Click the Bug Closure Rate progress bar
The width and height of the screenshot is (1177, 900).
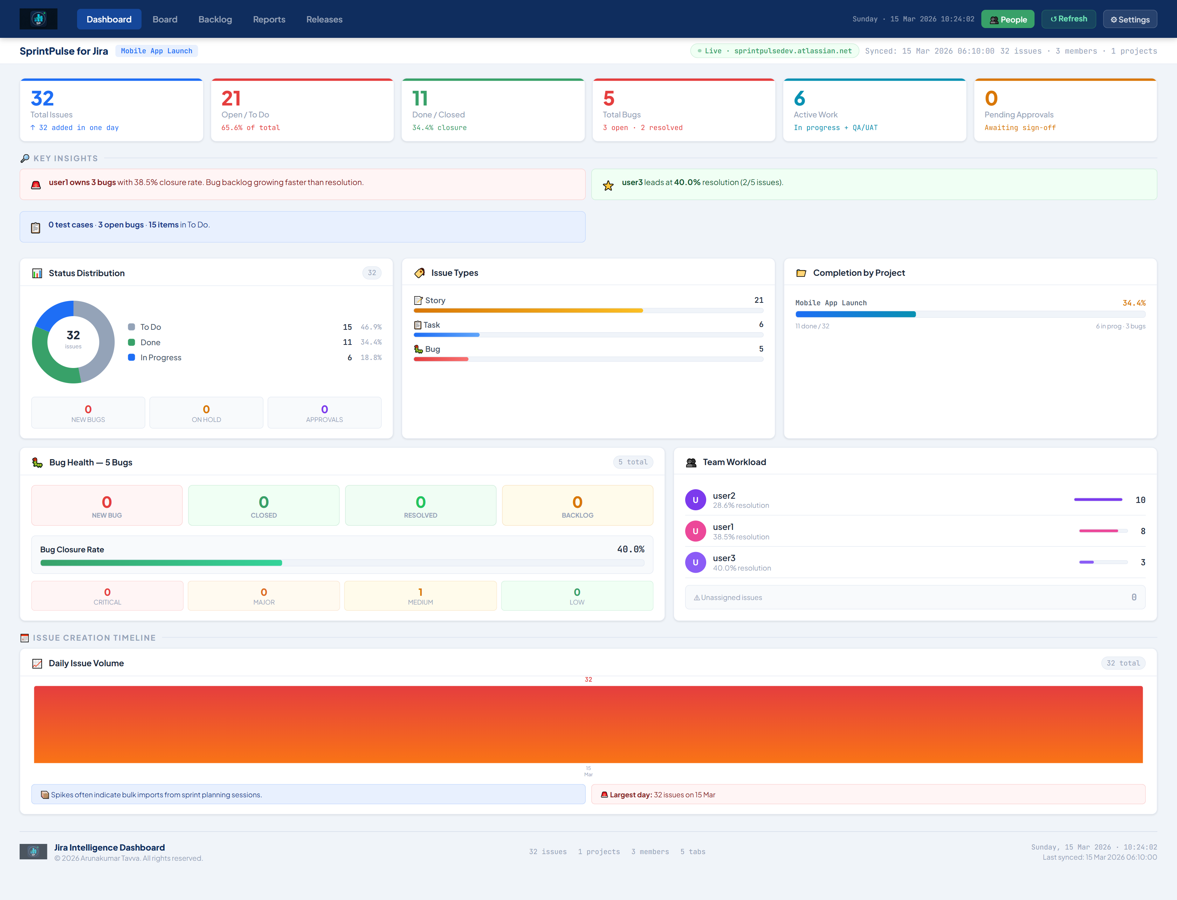click(x=343, y=563)
